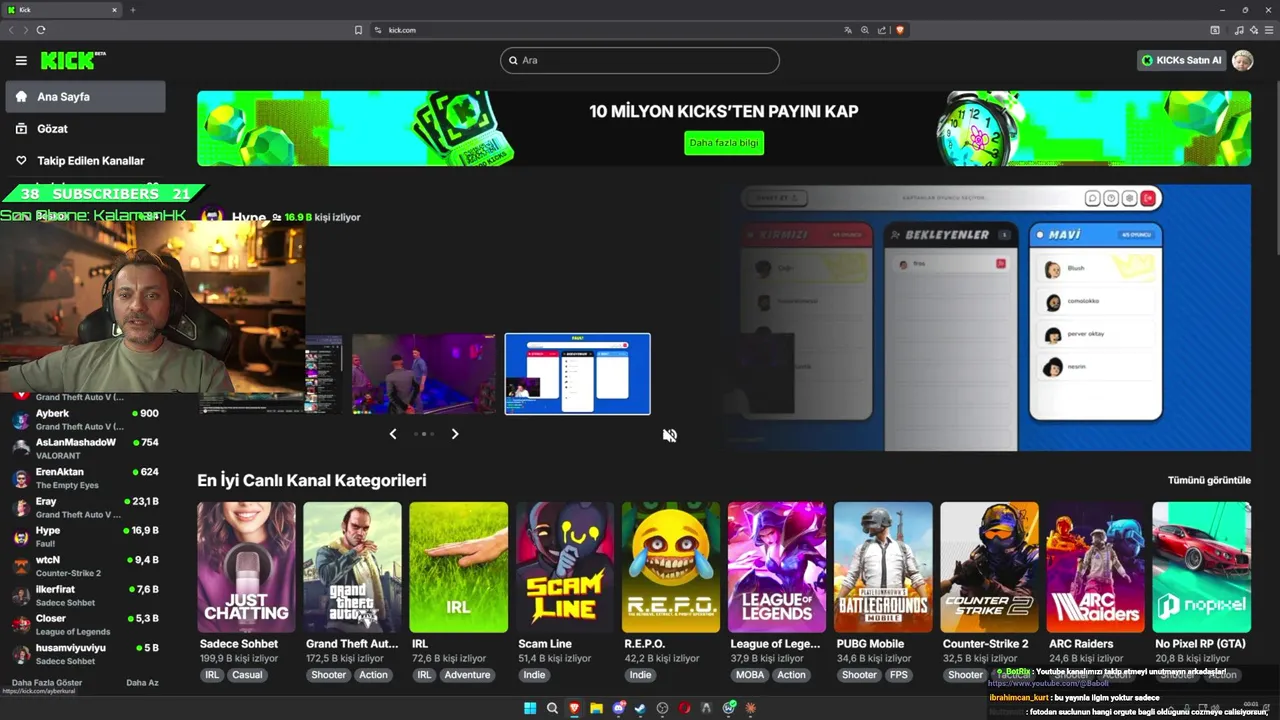Click the FPS tag under PUBG Mobile
The image size is (1280, 720).
click(x=899, y=675)
